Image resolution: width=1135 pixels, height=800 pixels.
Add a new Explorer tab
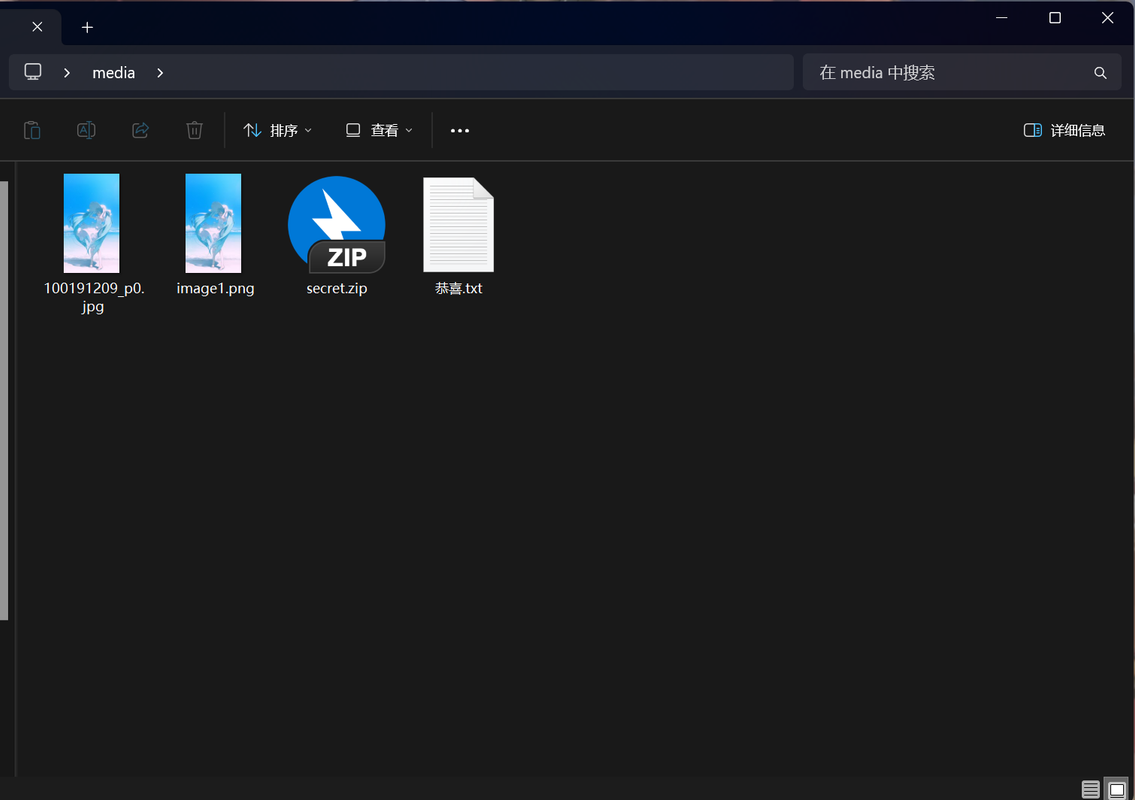pyautogui.click(x=87, y=27)
